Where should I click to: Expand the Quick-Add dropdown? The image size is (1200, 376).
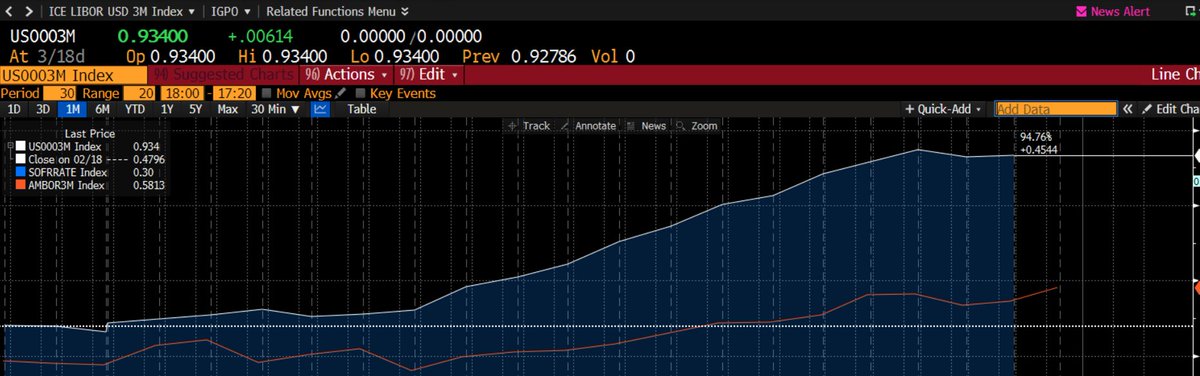pyautogui.click(x=943, y=109)
